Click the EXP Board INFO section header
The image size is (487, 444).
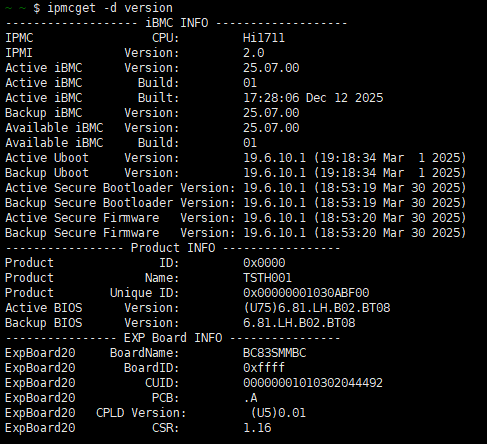(173, 338)
